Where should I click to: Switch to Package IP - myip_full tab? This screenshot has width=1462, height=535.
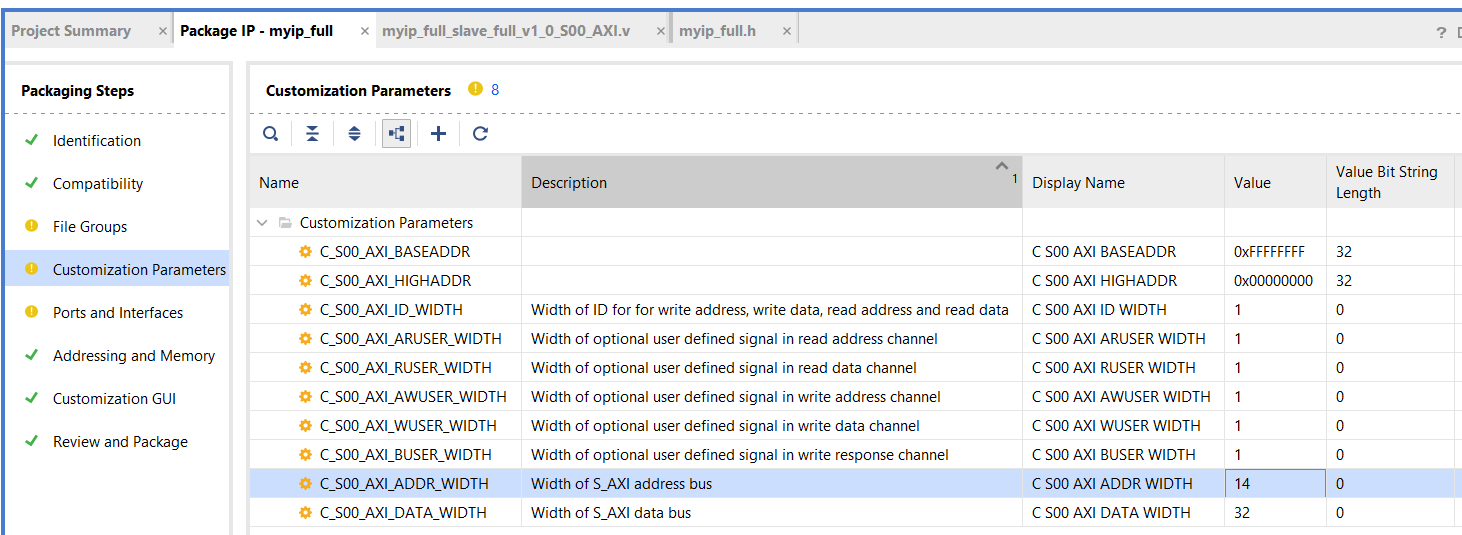256,31
